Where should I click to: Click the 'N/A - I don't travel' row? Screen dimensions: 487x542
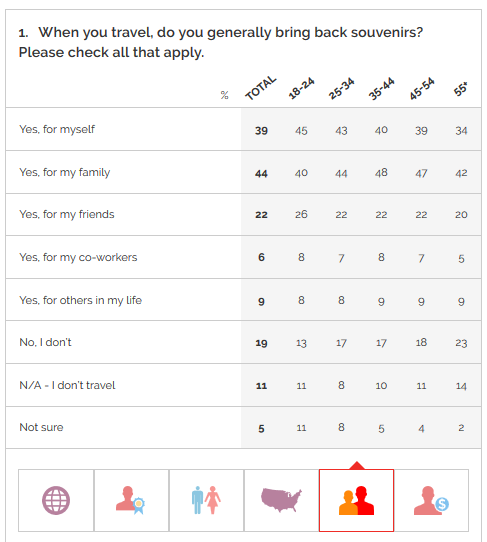pyautogui.click(x=243, y=385)
